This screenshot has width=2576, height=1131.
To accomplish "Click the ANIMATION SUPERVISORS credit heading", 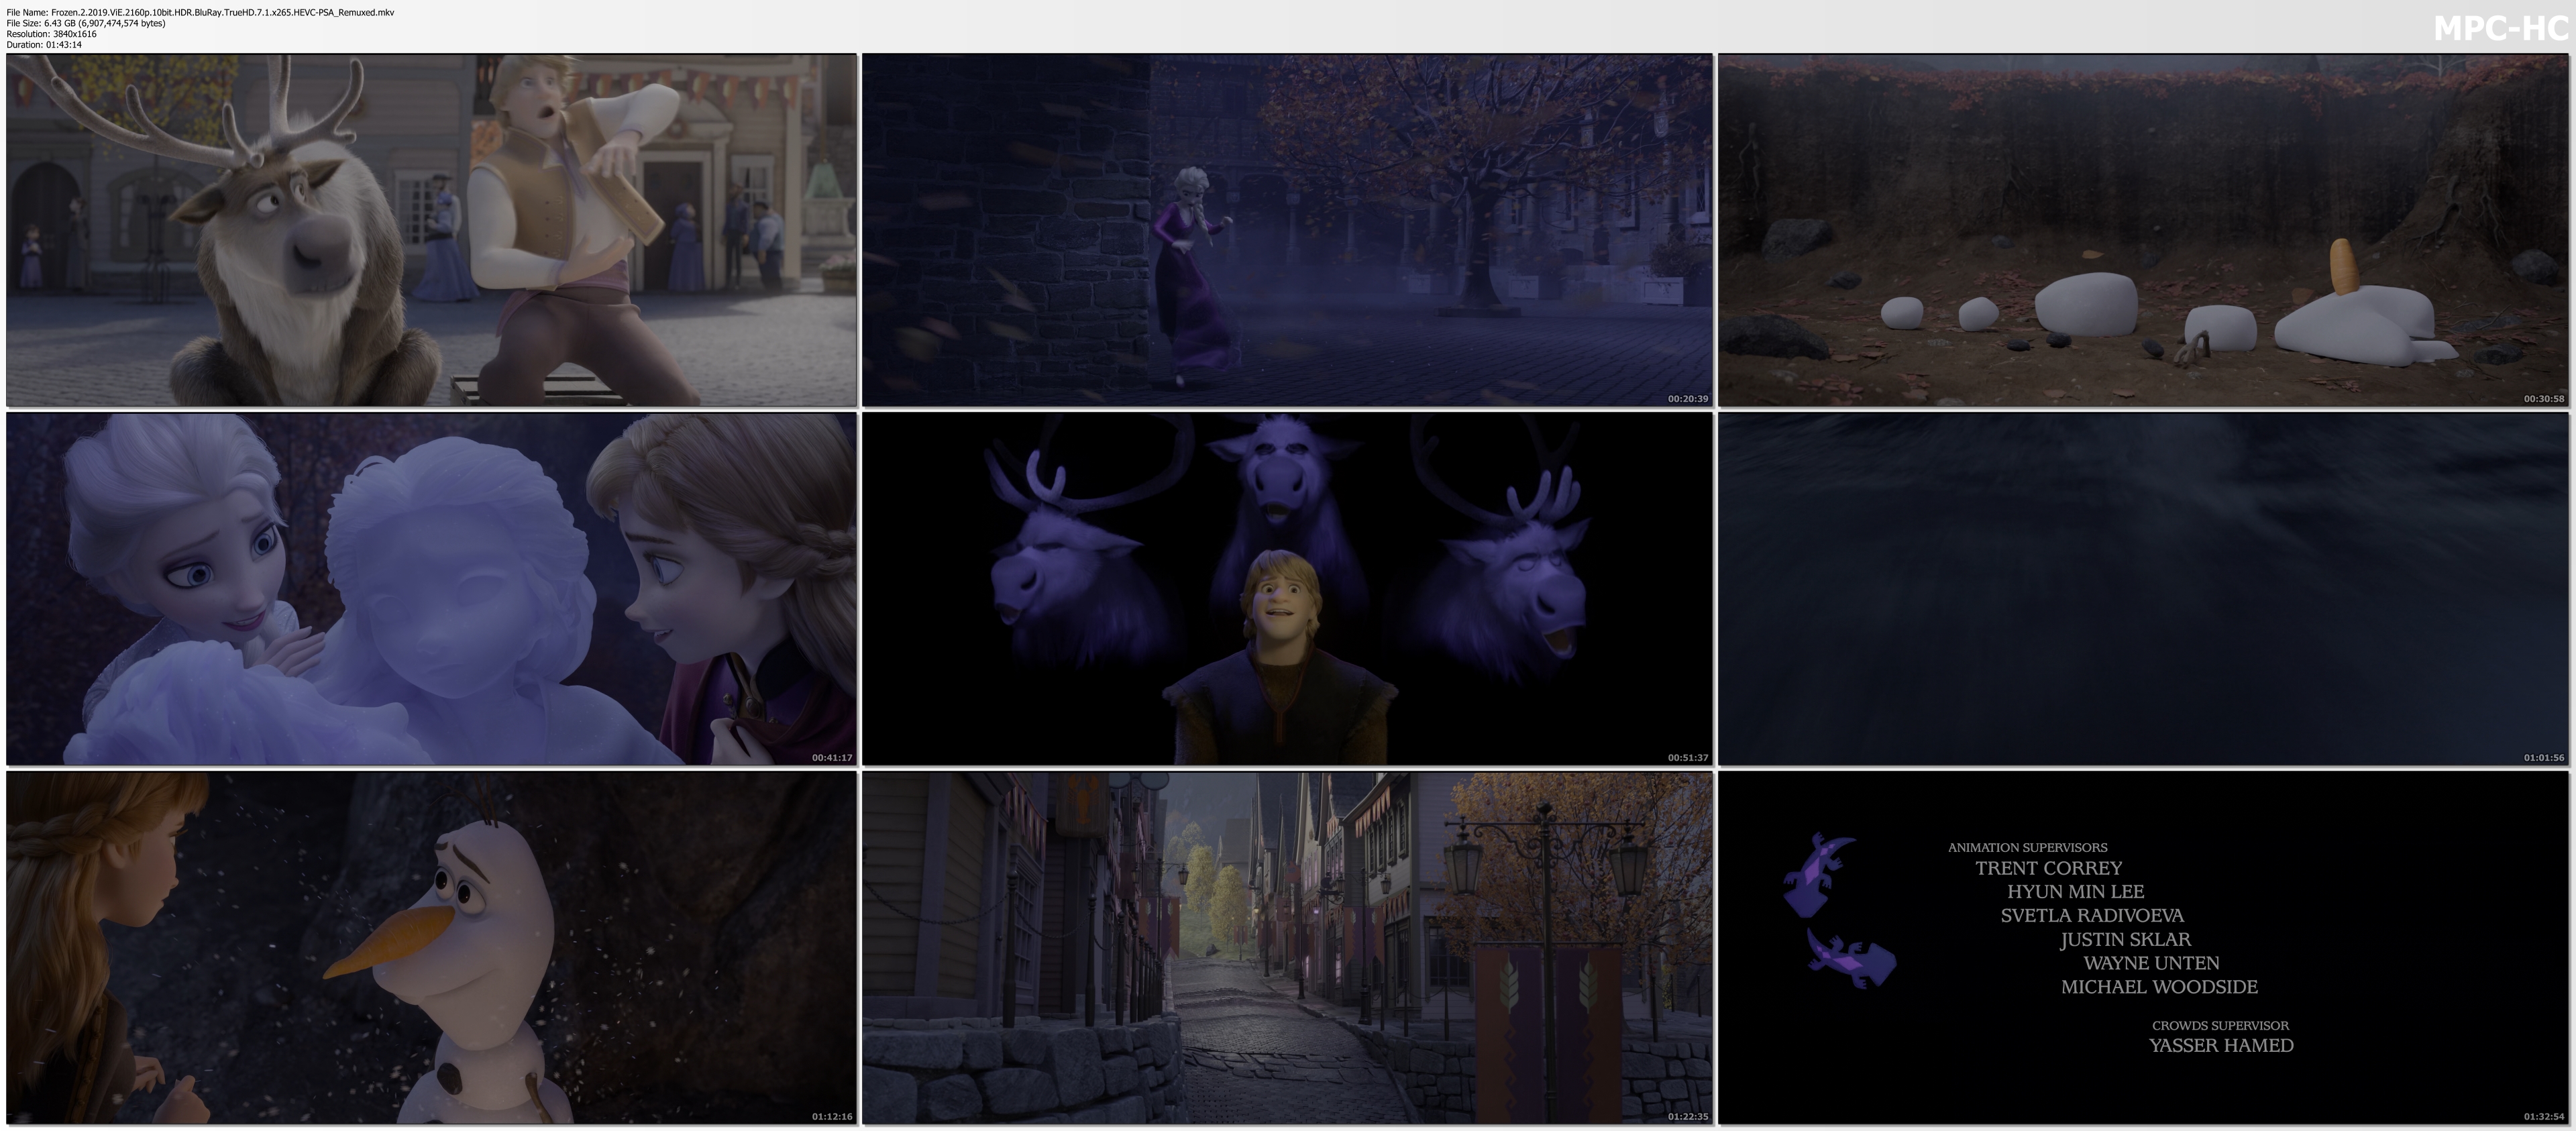I will [x=2027, y=848].
